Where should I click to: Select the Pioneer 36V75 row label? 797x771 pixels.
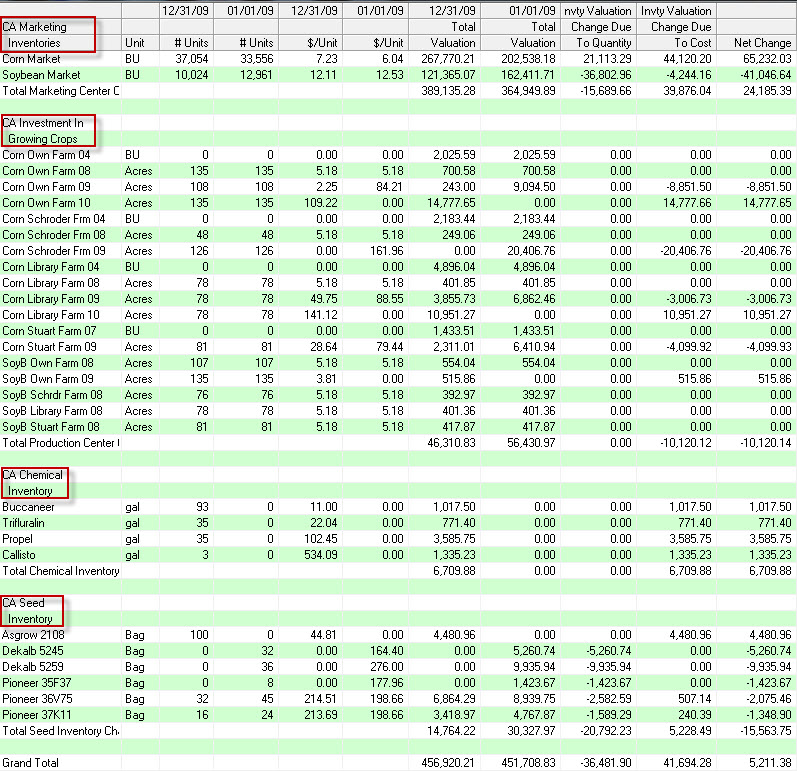[x=36, y=699]
